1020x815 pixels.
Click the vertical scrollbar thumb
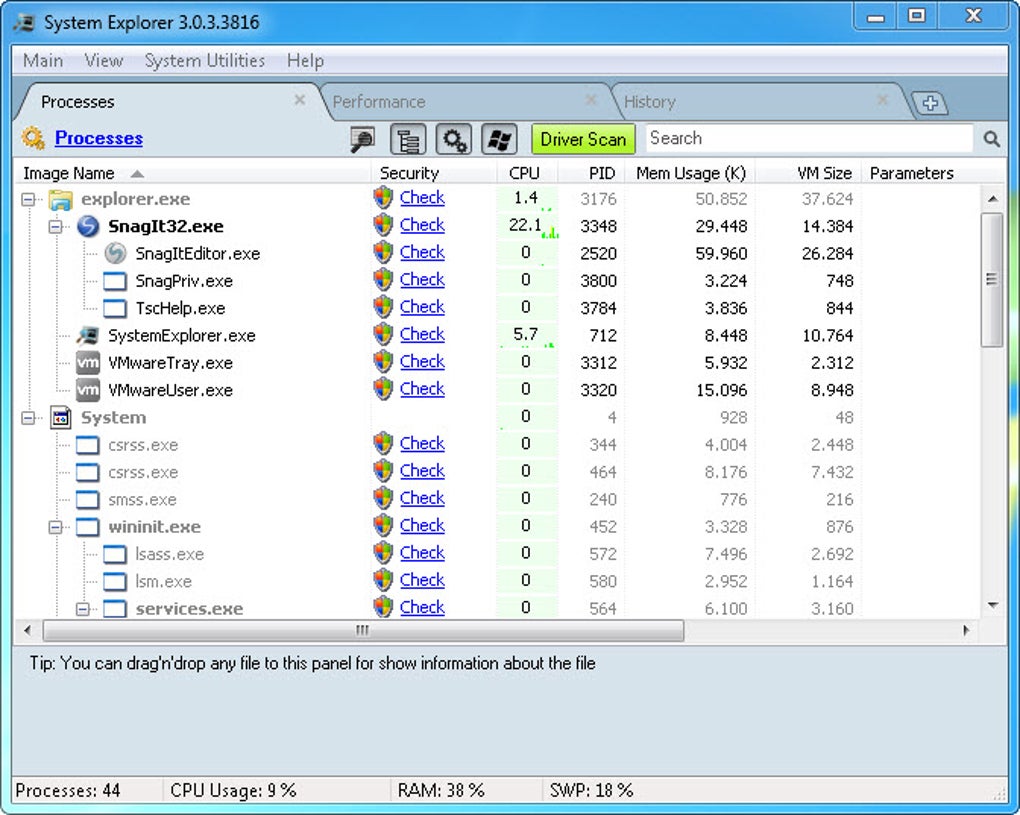[992, 280]
